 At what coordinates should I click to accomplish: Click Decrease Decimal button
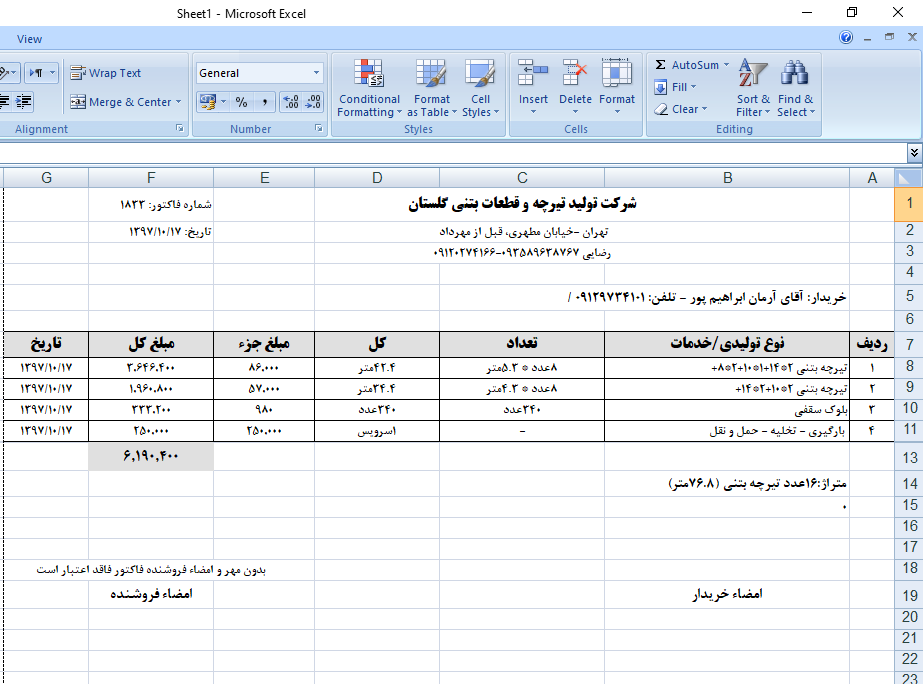point(313,102)
